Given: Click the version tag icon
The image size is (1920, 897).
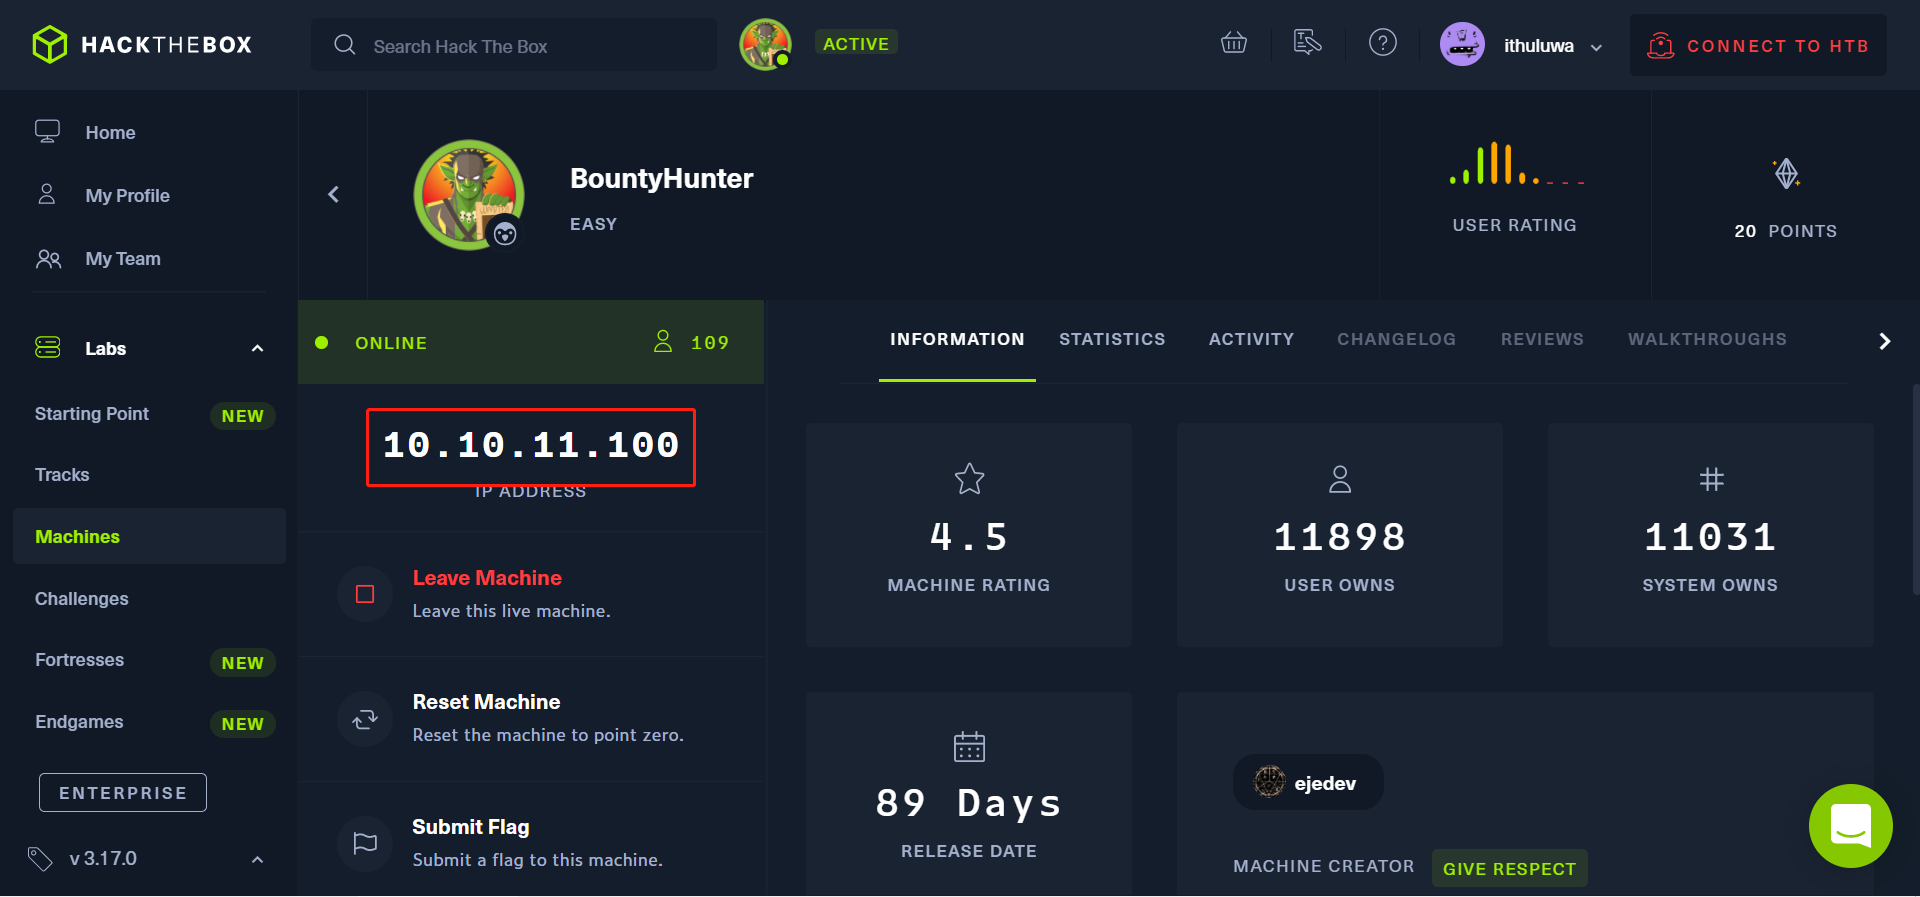Looking at the screenshot, I should coord(40,859).
